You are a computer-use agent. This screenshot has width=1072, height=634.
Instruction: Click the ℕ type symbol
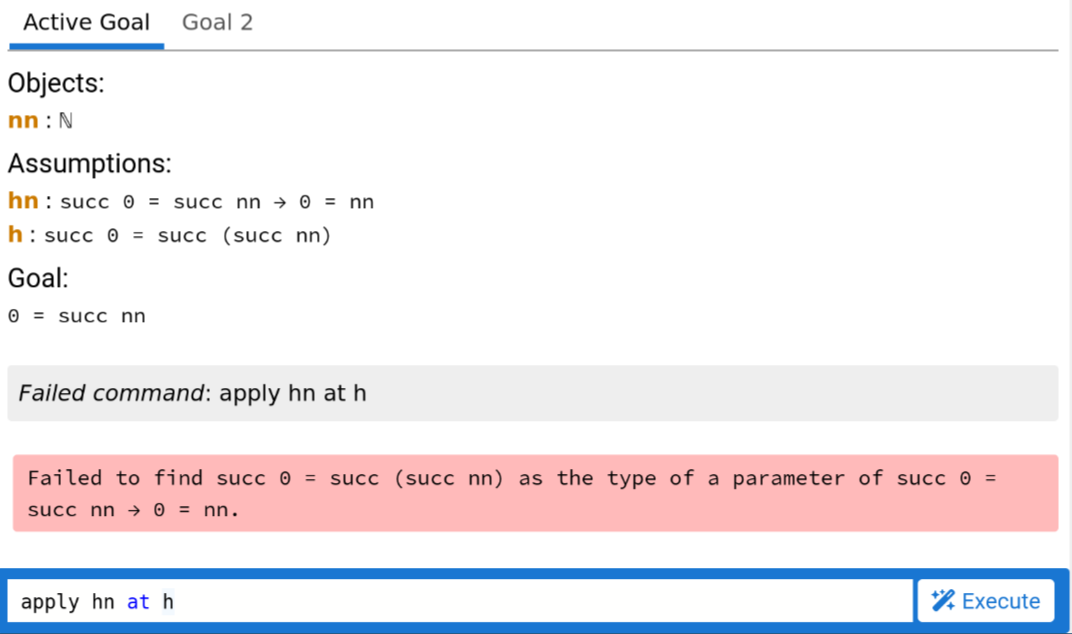(x=66, y=121)
